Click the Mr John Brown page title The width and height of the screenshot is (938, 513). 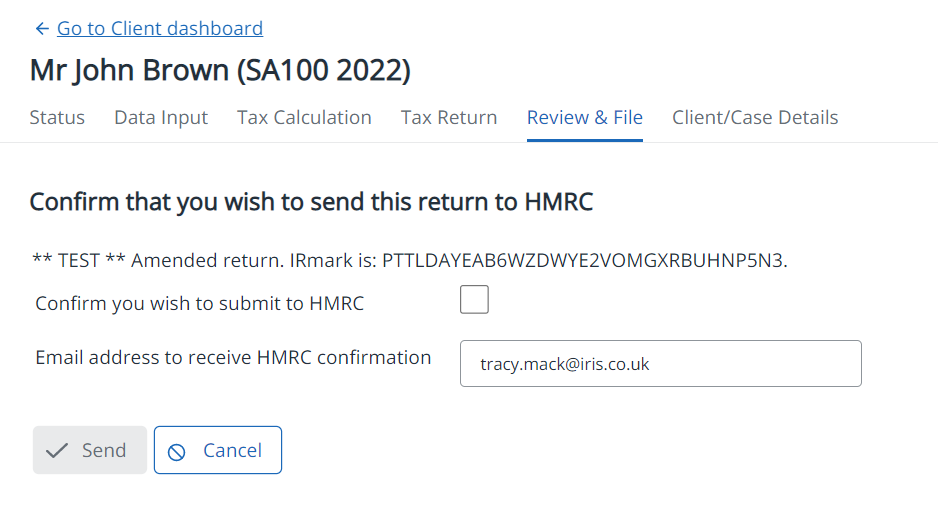(x=220, y=71)
